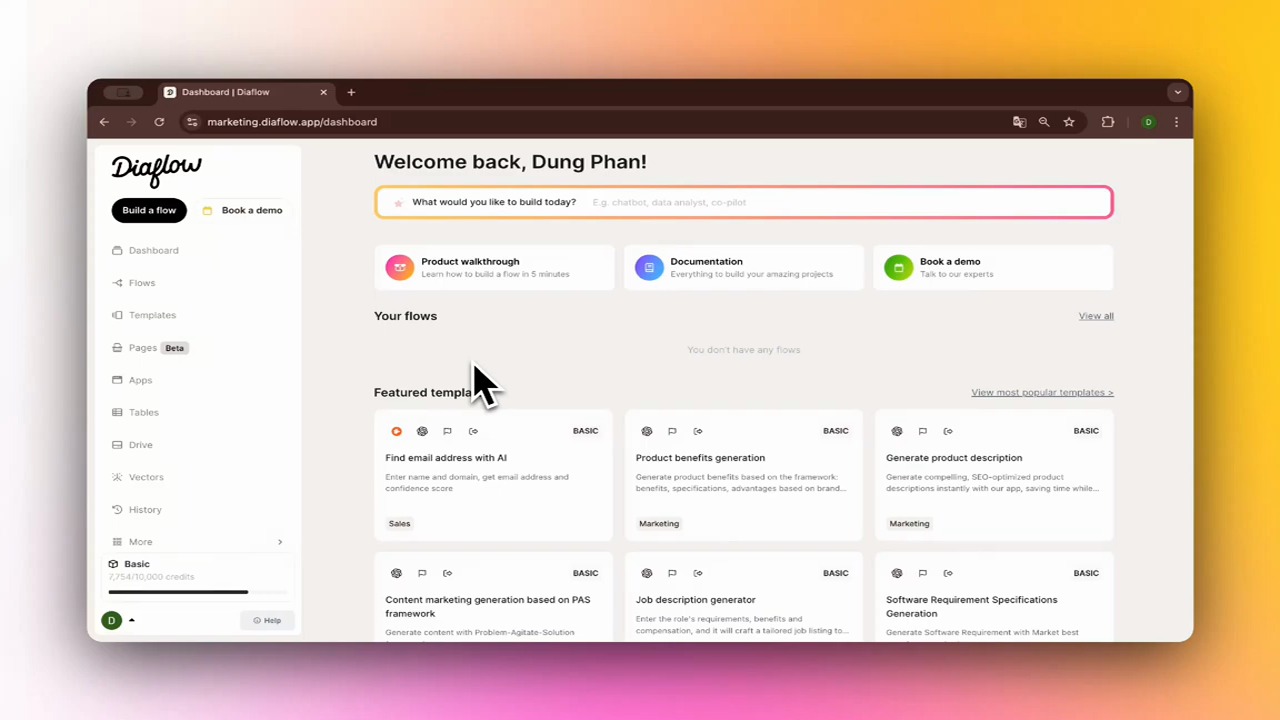Bookmark this page with the star icon

click(x=1069, y=122)
